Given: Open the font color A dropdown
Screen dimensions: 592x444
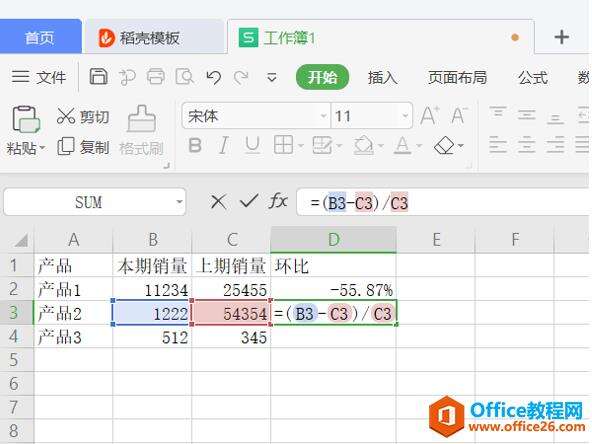Looking at the screenshot, I should (x=419, y=146).
